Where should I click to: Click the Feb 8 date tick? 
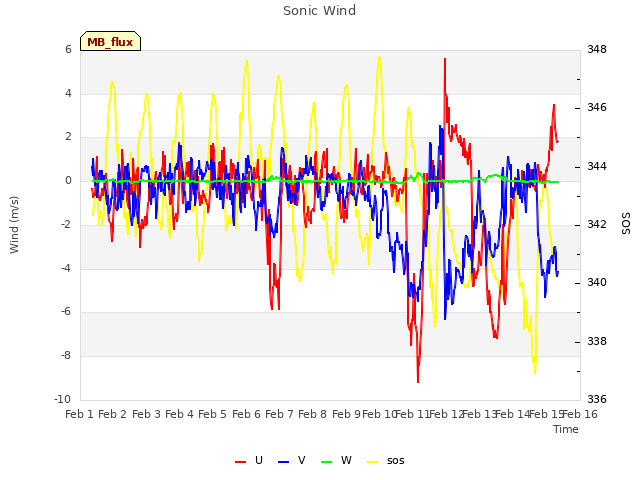(x=312, y=414)
